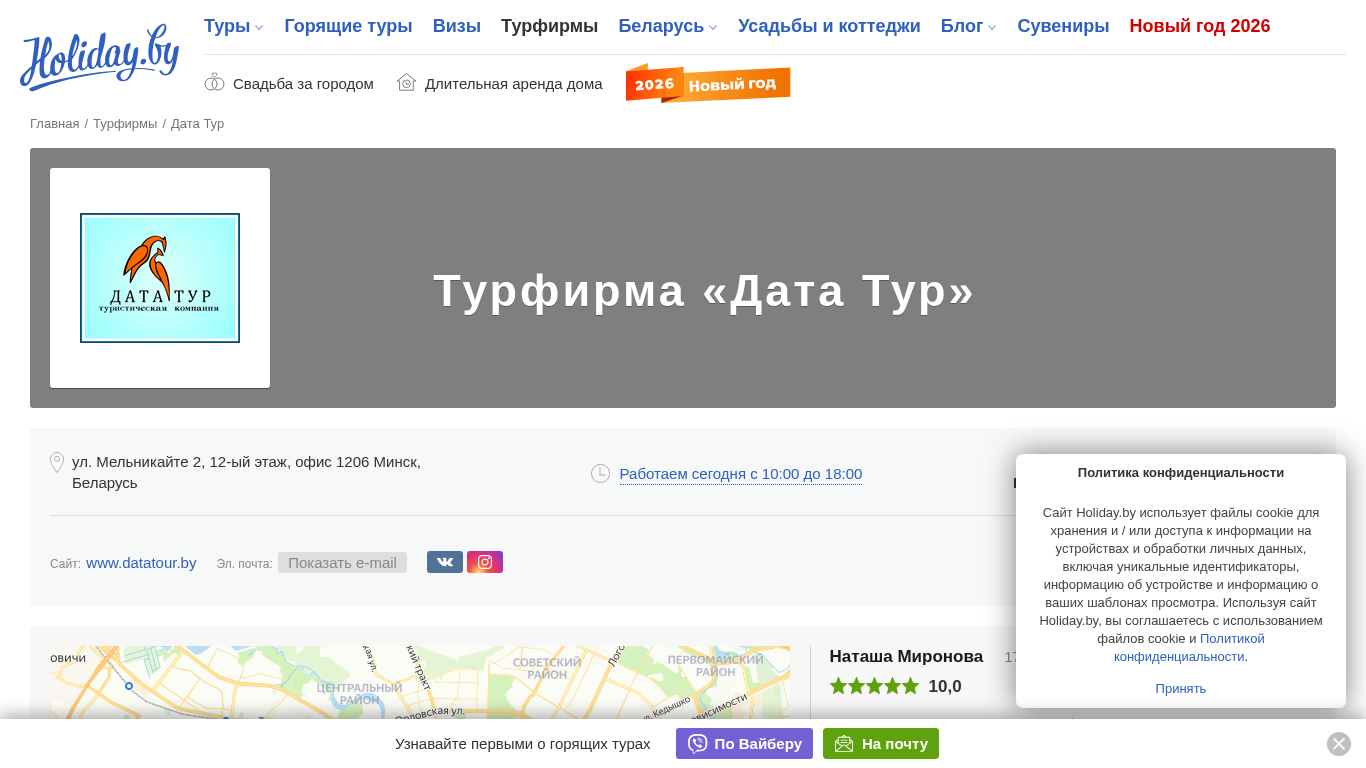Open the Instagram social icon
The height and width of the screenshot is (768, 1366).
485,562
